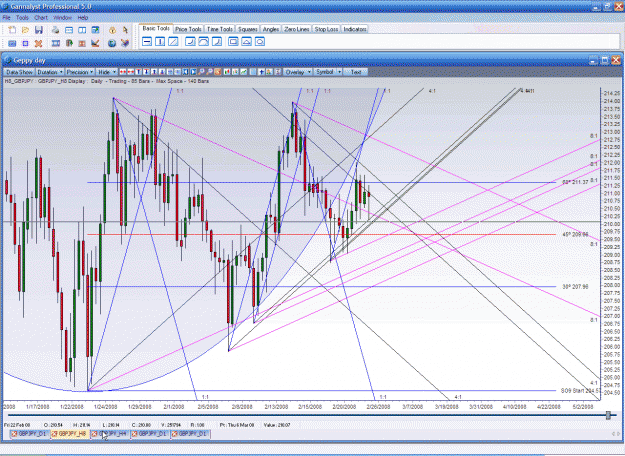Click the Print icon in main toolbar
The width and height of the screenshot is (625, 456).
pyautogui.click(x=55, y=30)
